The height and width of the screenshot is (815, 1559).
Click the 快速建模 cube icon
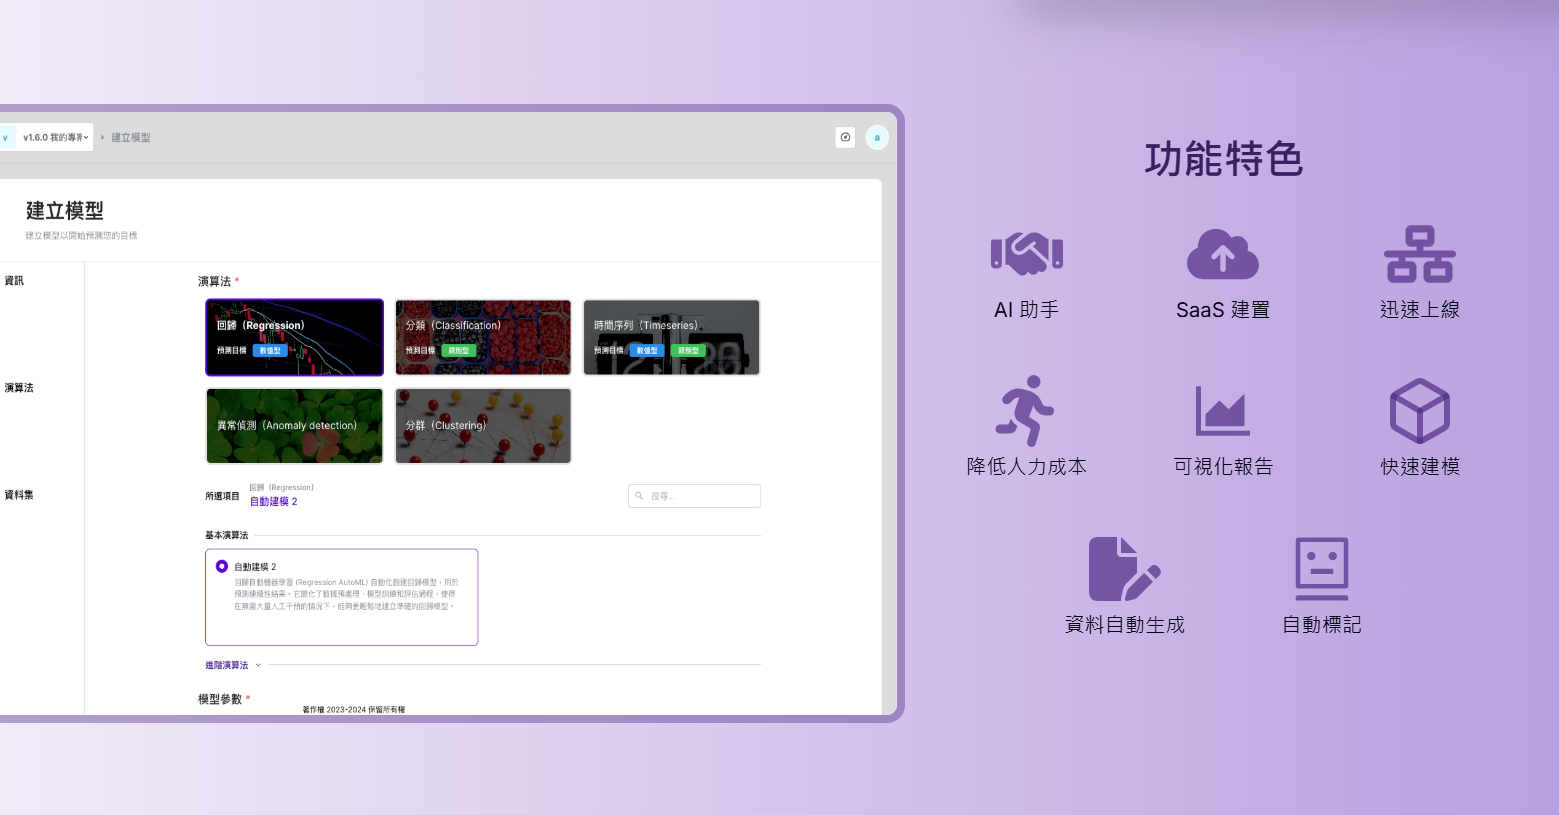tap(1419, 410)
